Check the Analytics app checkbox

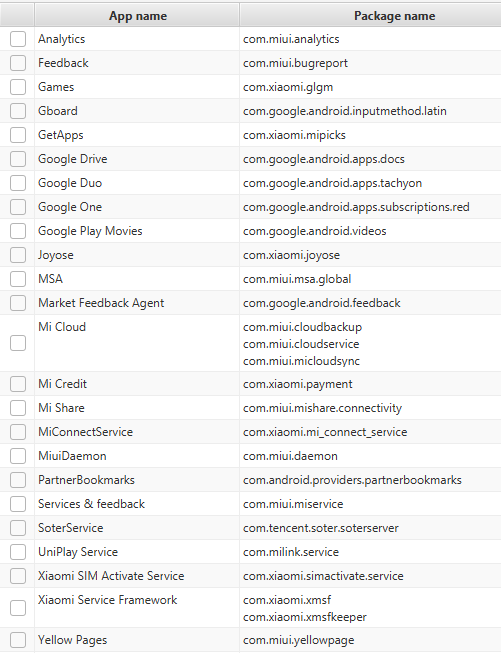tap(18, 39)
